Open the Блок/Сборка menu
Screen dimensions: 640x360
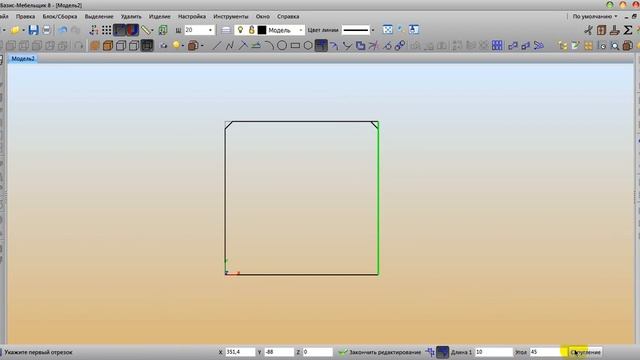[x=60, y=16]
